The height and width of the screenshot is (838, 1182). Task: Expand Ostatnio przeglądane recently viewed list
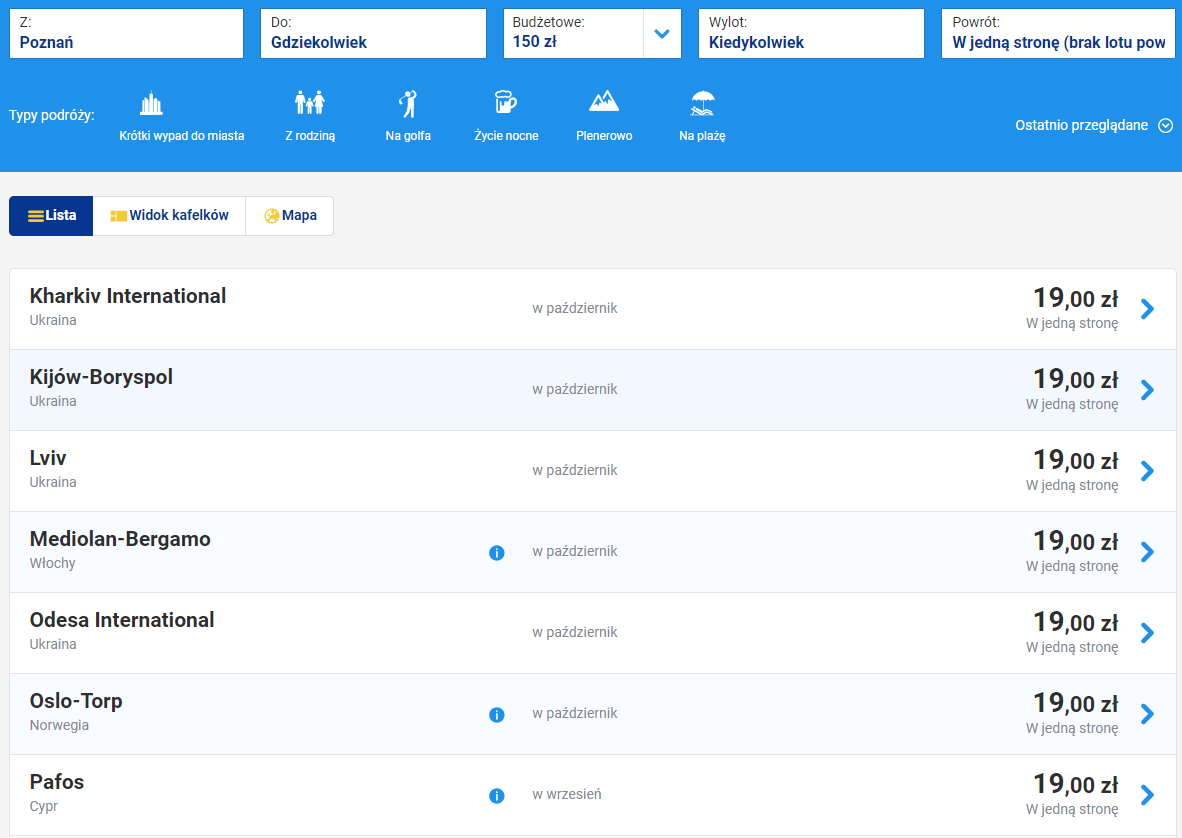(1165, 126)
